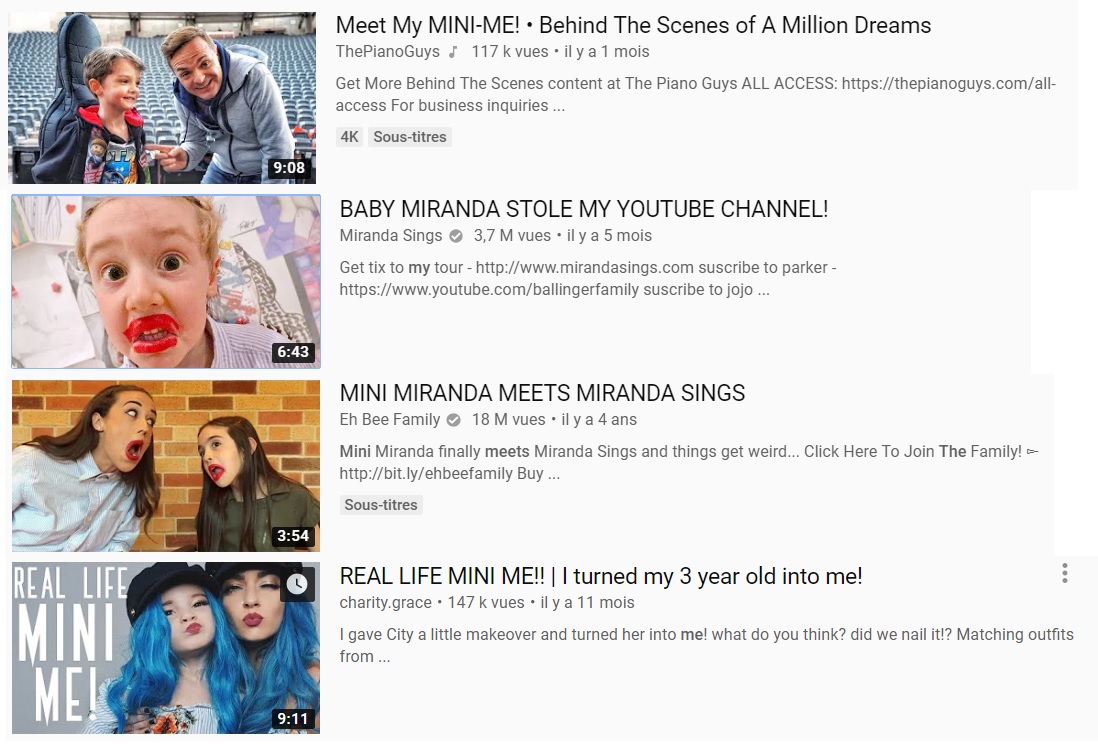Open the Mini Miranda Meets Miranda thumbnail
1098x752 pixels.
point(166,466)
